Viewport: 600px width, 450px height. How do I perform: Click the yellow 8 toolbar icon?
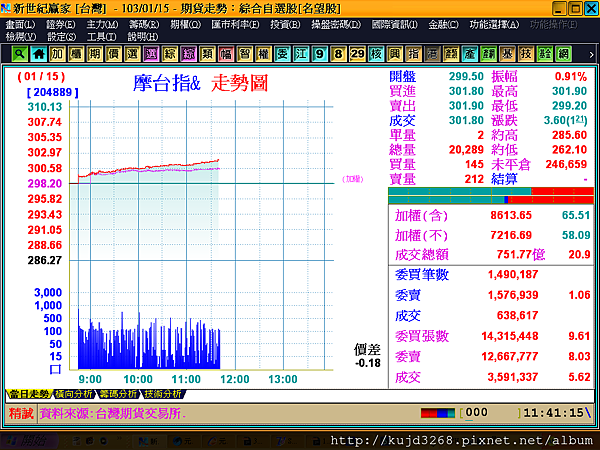coord(338,54)
